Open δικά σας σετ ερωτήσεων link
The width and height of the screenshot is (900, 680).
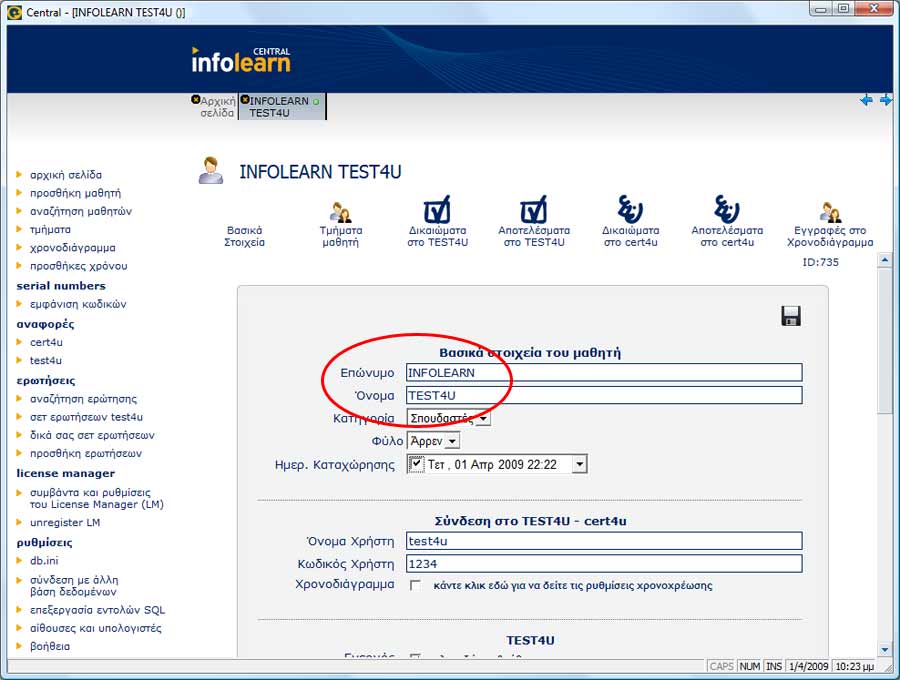[x=92, y=435]
